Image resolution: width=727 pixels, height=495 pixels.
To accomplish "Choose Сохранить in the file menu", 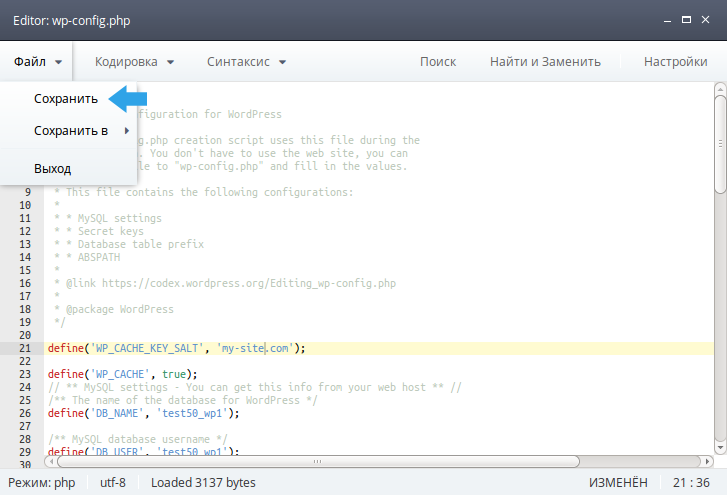I will [x=66, y=99].
